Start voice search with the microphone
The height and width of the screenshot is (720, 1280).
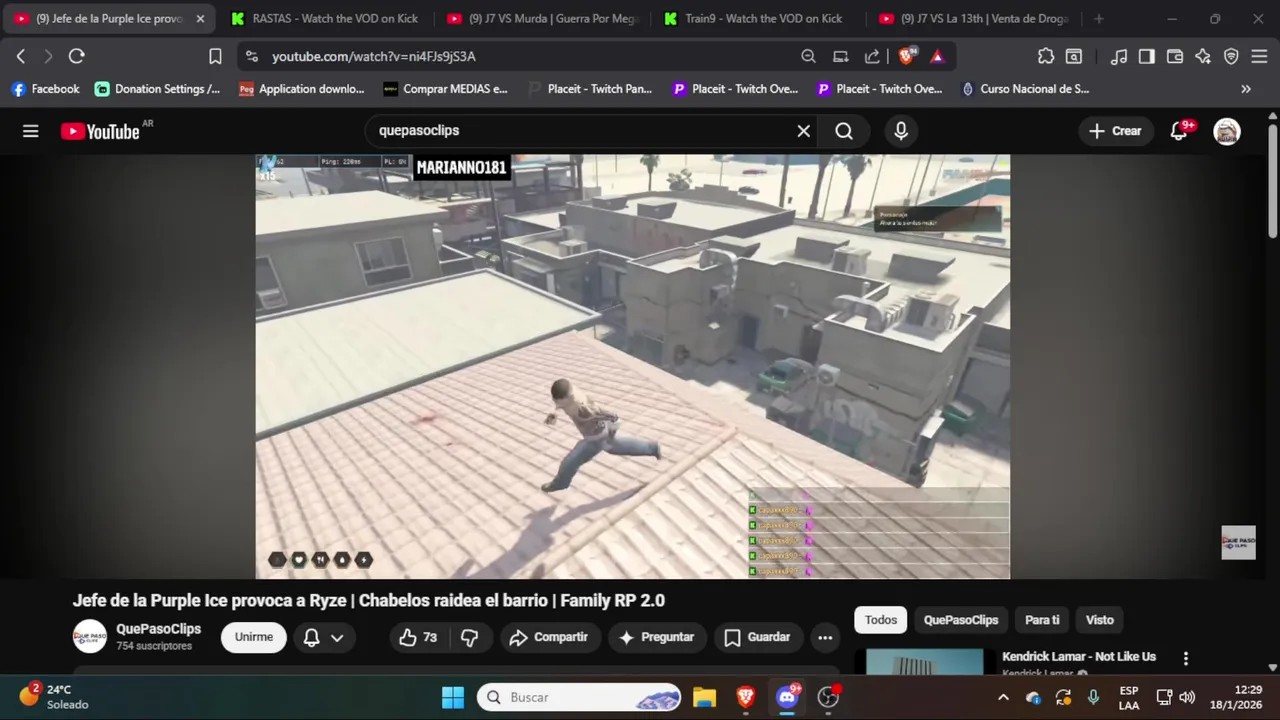pyautogui.click(x=901, y=131)
